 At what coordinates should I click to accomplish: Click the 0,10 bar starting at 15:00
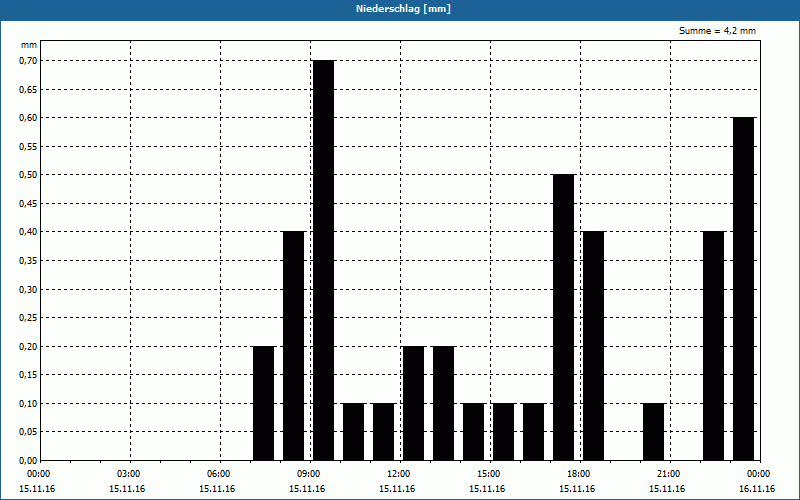tap(504, 432)
